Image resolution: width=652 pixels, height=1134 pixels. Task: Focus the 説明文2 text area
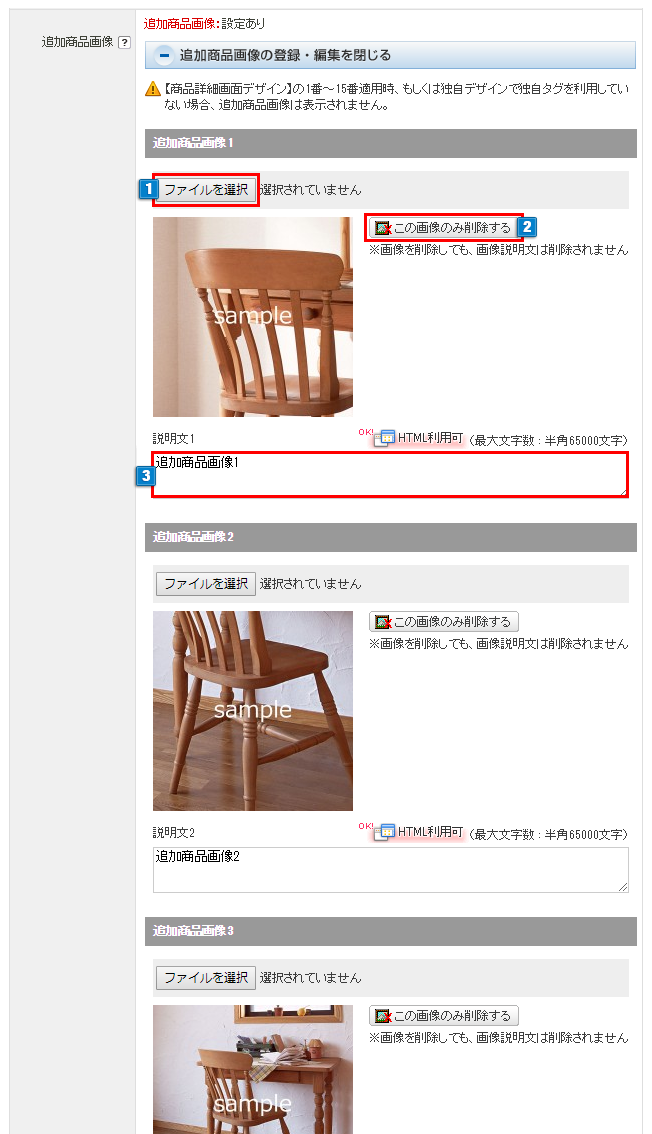(x=390, y=869)
